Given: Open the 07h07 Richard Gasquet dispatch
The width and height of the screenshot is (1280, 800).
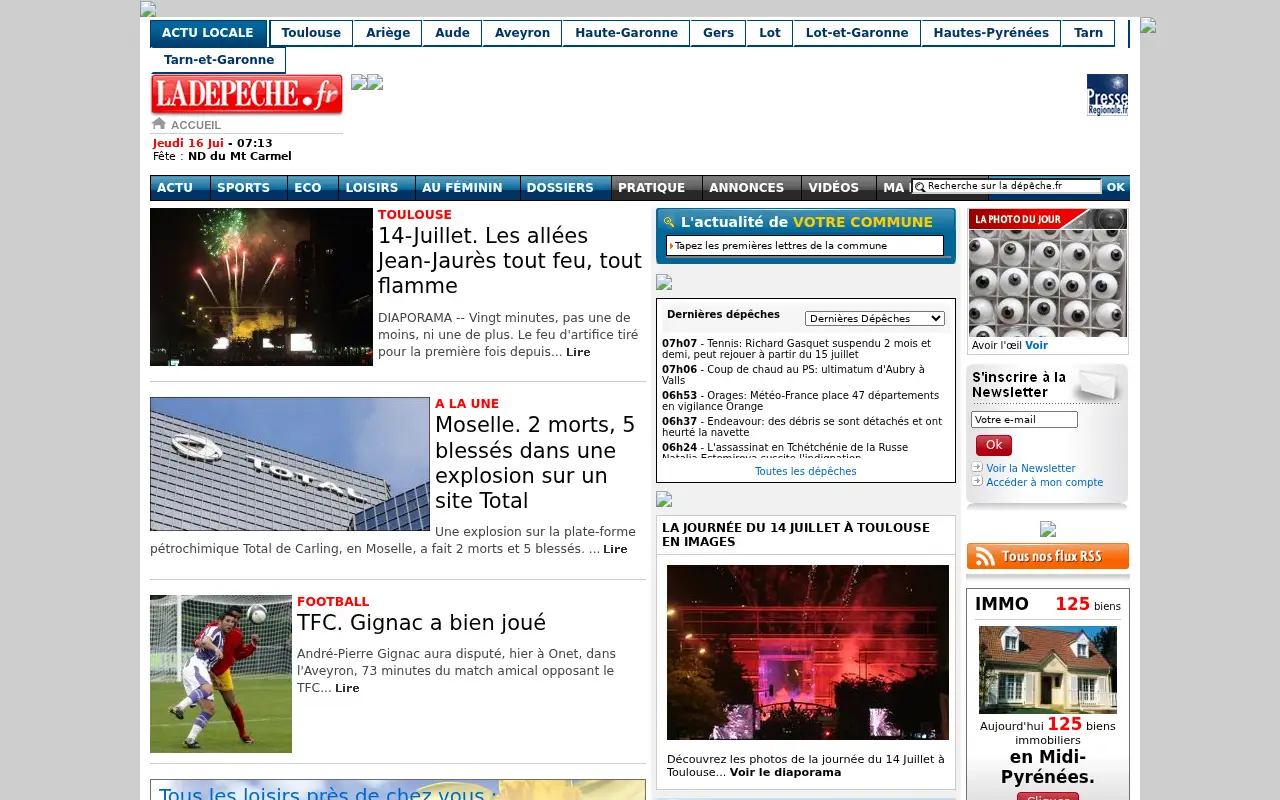Looking at the screenshot, I should 796,348.
